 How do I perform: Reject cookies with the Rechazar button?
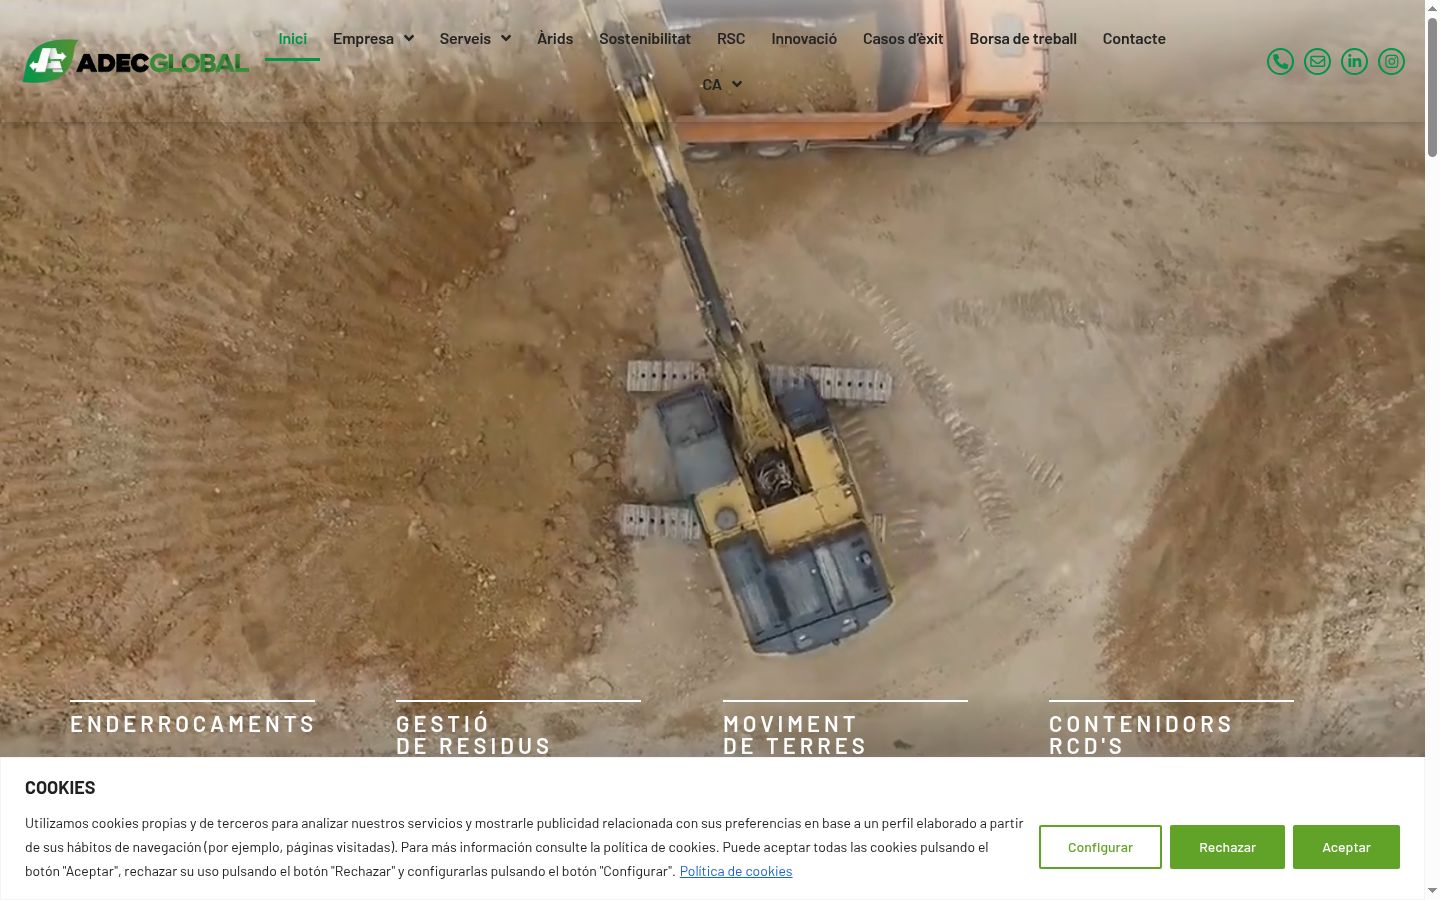[x=1227, y=847]
